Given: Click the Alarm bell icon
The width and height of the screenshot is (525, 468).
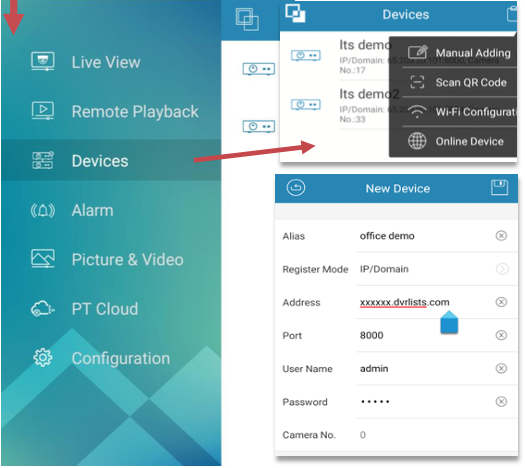Looking at the screenshot, I should (43, 211).
